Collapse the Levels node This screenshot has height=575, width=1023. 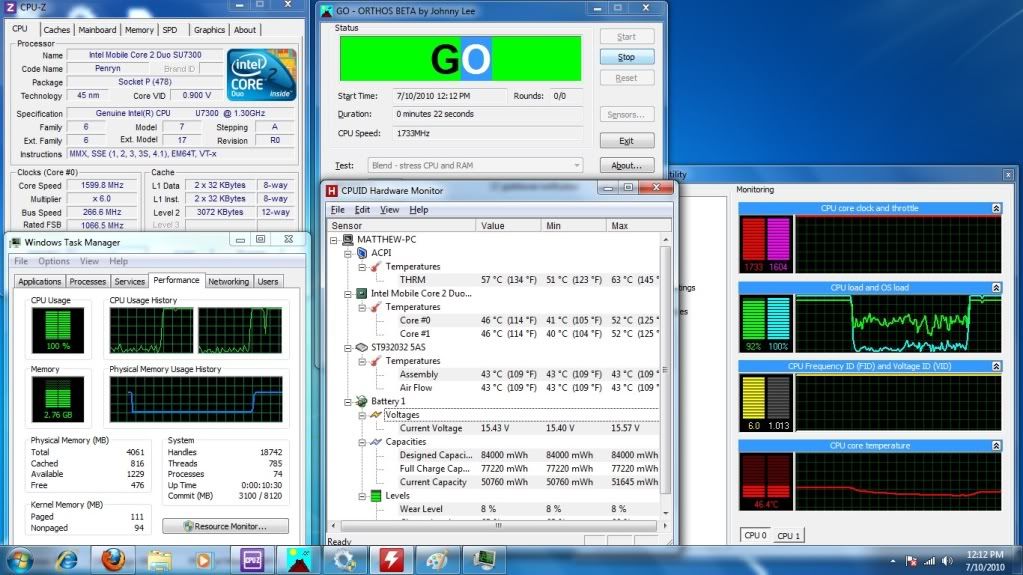pyautogui.click(x=362, y=496)
